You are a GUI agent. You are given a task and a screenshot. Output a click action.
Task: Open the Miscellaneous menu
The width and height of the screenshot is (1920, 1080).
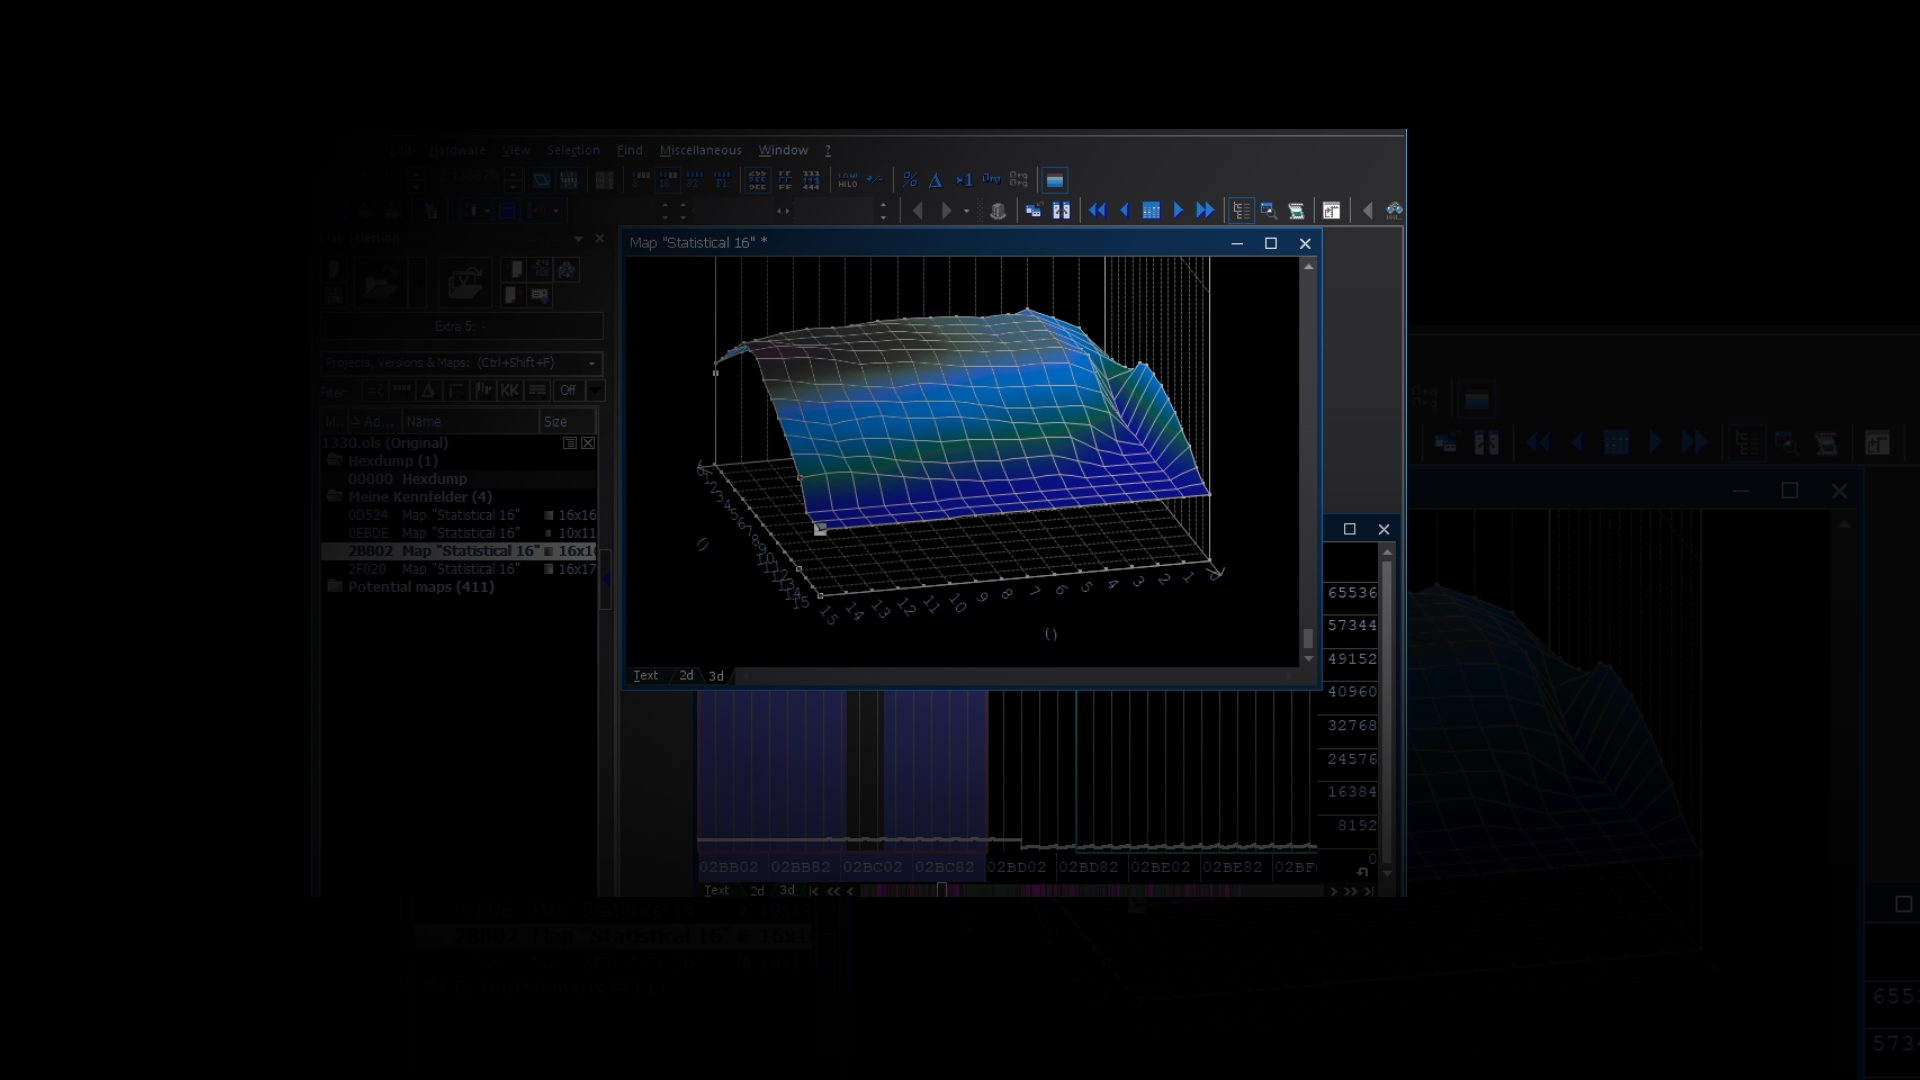click(x=700, y=150)
